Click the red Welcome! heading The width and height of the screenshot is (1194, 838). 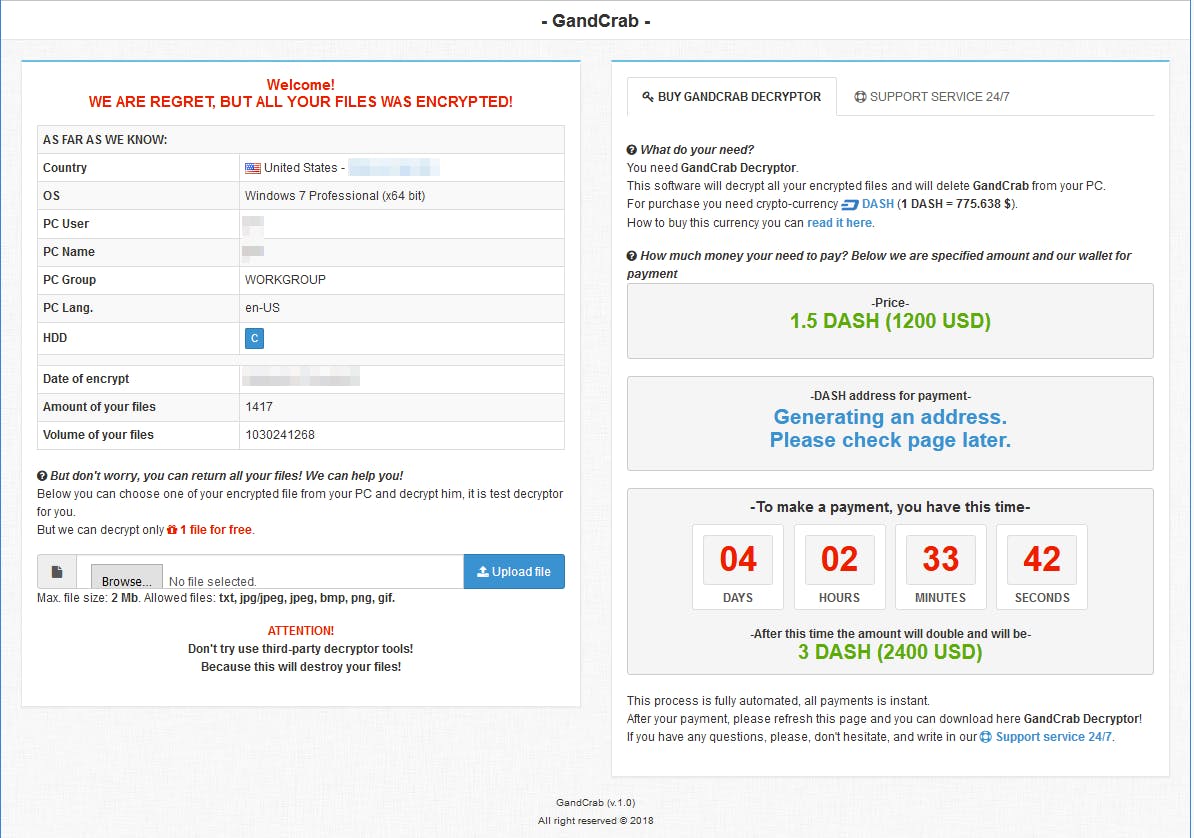click(x=301, y=85)
